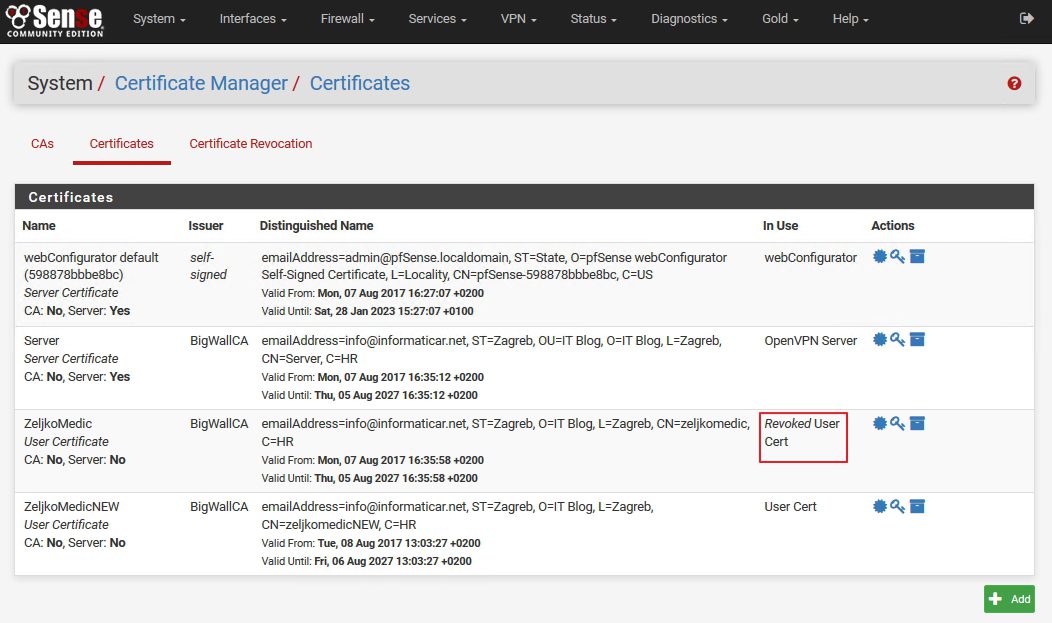
Task: Click the green Add button
Action: [1009, 599]
